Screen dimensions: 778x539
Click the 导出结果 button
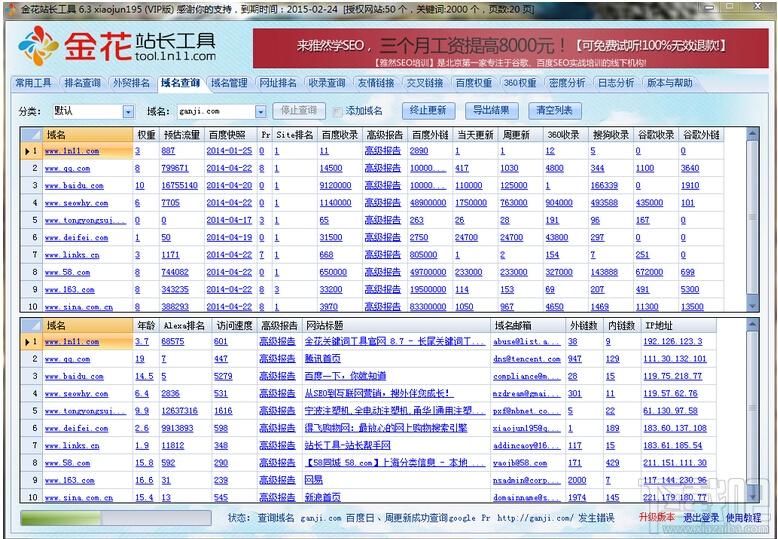(491, 111)
